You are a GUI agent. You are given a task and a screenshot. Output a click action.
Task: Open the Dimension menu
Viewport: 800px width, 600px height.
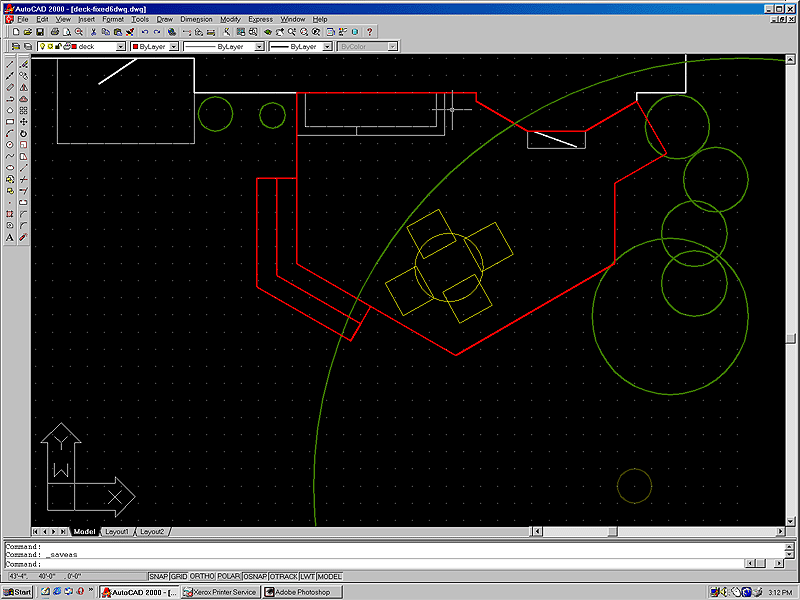pyautogui.click(x=196, y=19)
